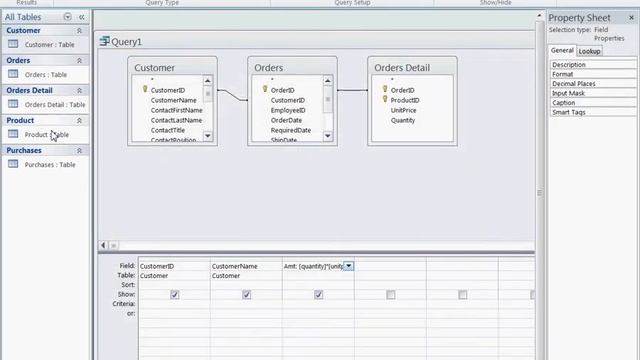
Task: Select ContactFirstName field in Customer table
Action: (x=176, y=110)
